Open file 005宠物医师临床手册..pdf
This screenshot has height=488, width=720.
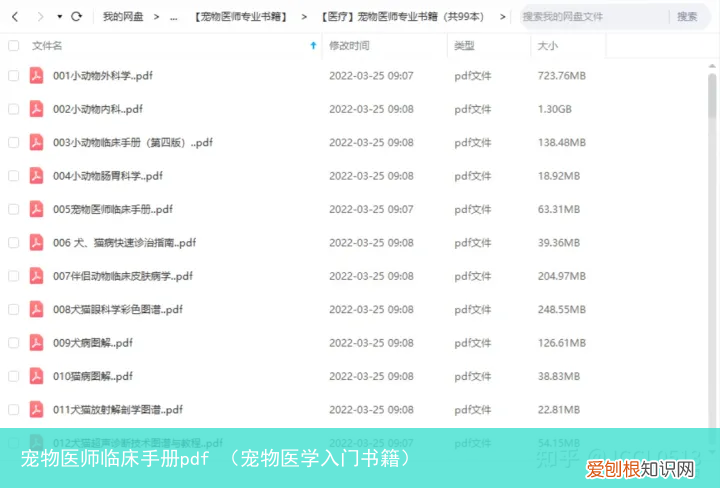pyautogui.click(x=113, y=210)
